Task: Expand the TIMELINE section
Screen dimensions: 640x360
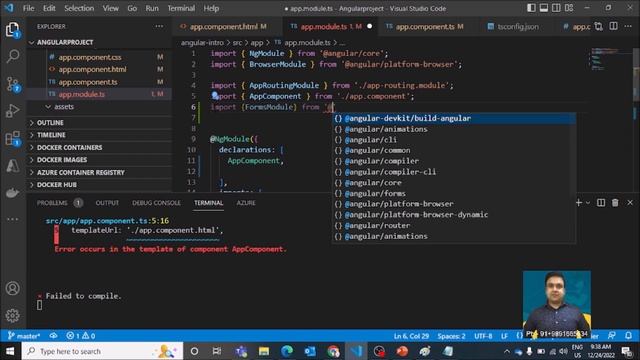Action: point(100,135)
